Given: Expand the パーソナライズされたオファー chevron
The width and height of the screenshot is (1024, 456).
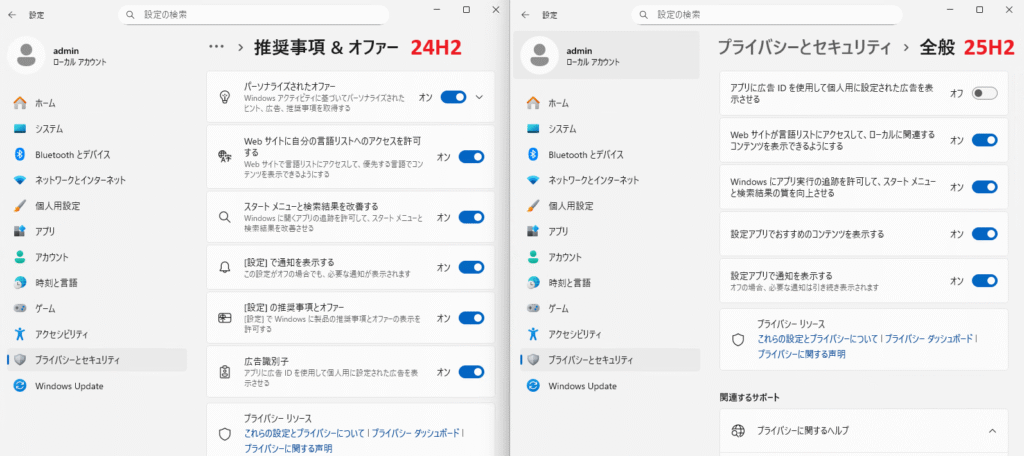Looking at the screenshot, I should pos(479,97).
